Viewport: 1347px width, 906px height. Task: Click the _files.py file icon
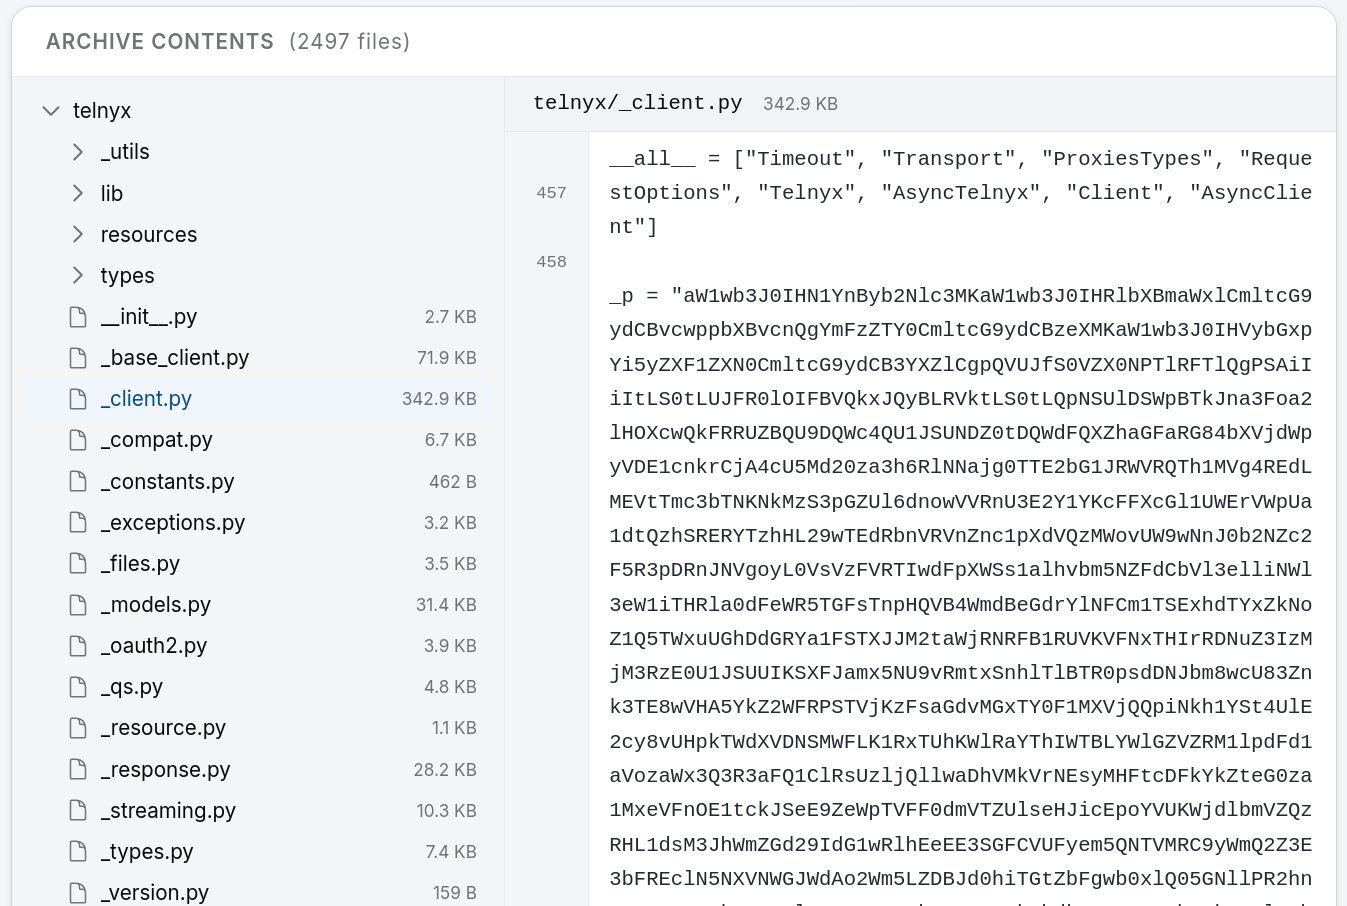[x=78, y=564]
